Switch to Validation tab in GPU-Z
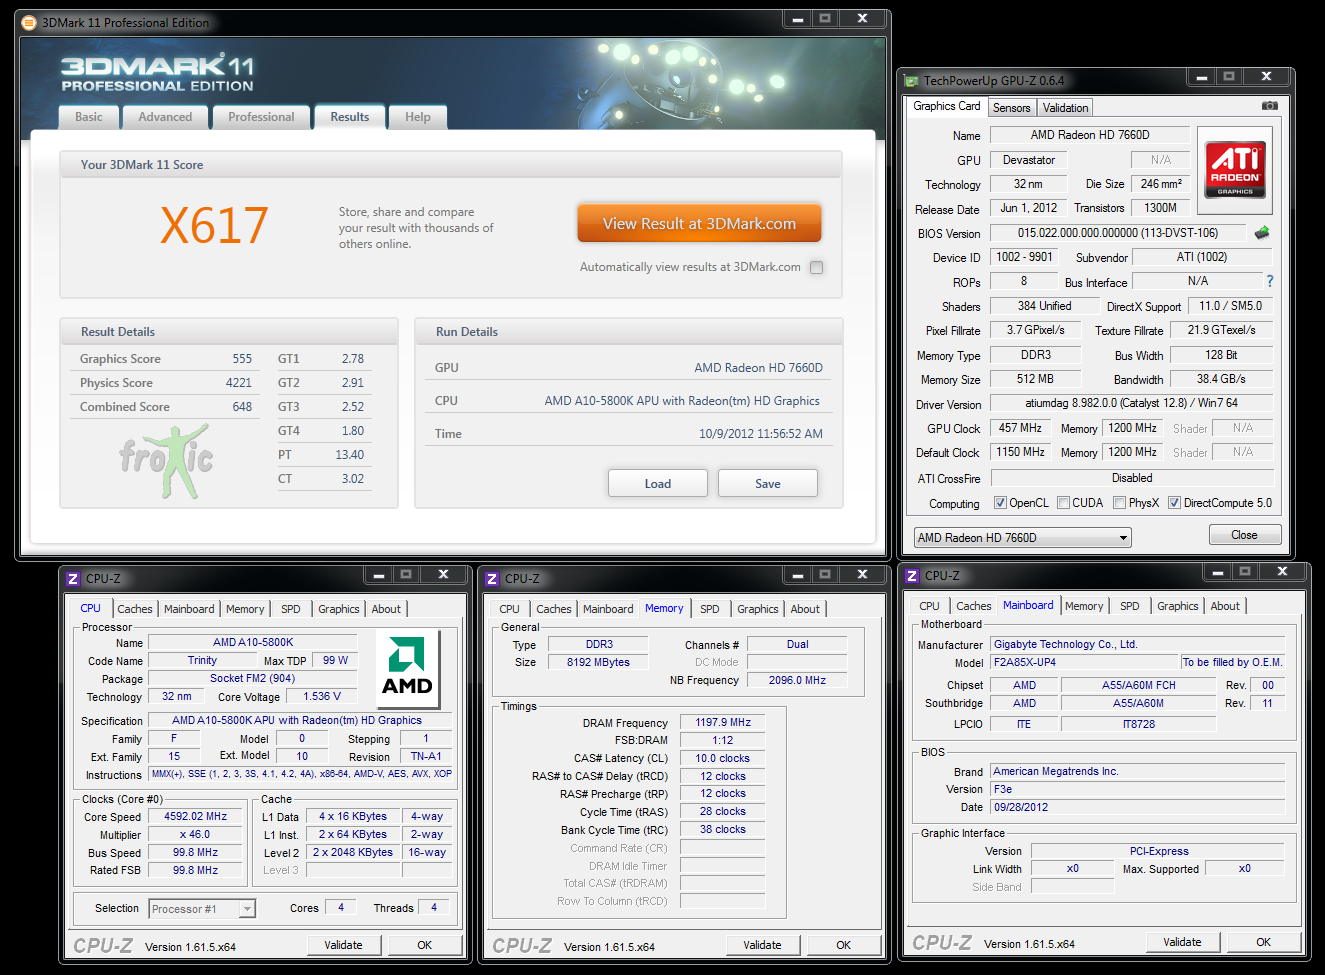Screen dimensions: 1325x975 [x=1065, y=108]
